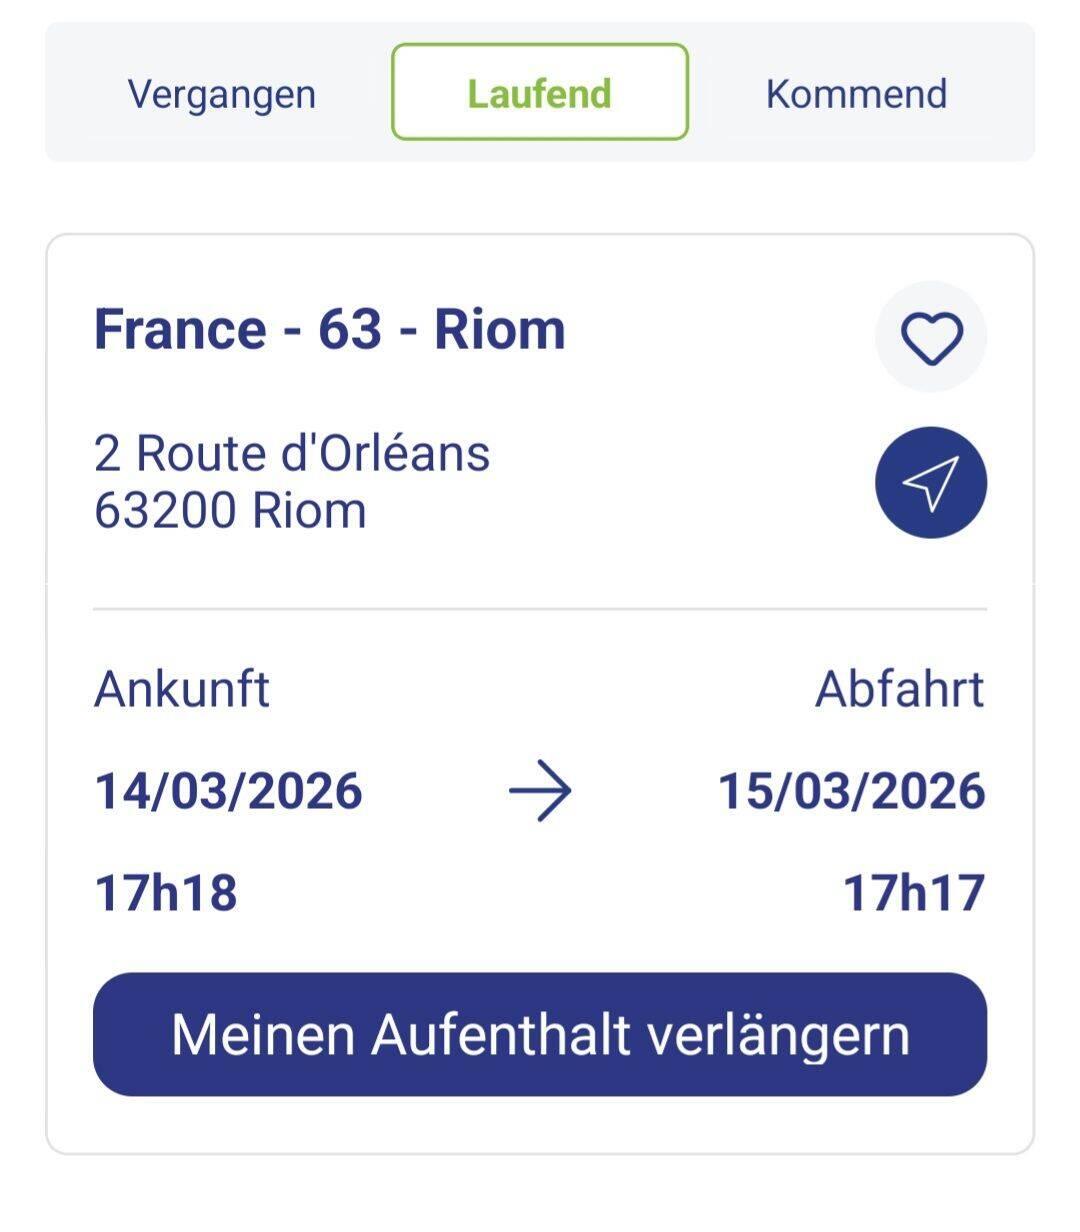Image resolution: width=1080 pixels, height=1232 pixels.
Task: Click the Abfahrt label
Action: click(899, 689)
